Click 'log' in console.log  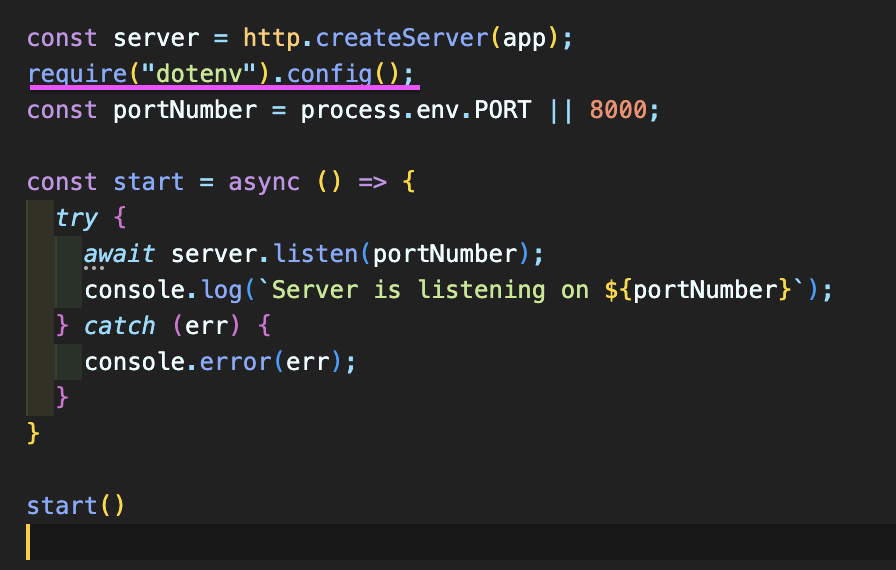tap(222, 290)
